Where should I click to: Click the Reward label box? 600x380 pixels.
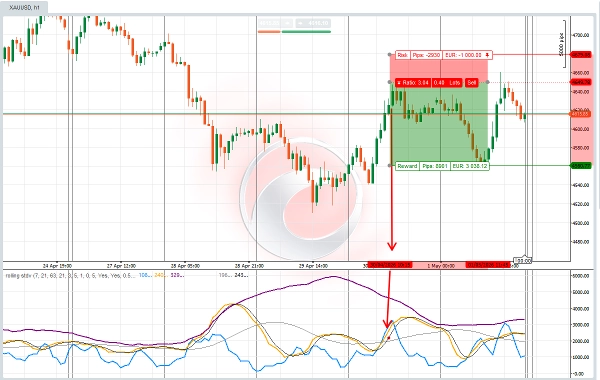[x=407, y=166]
